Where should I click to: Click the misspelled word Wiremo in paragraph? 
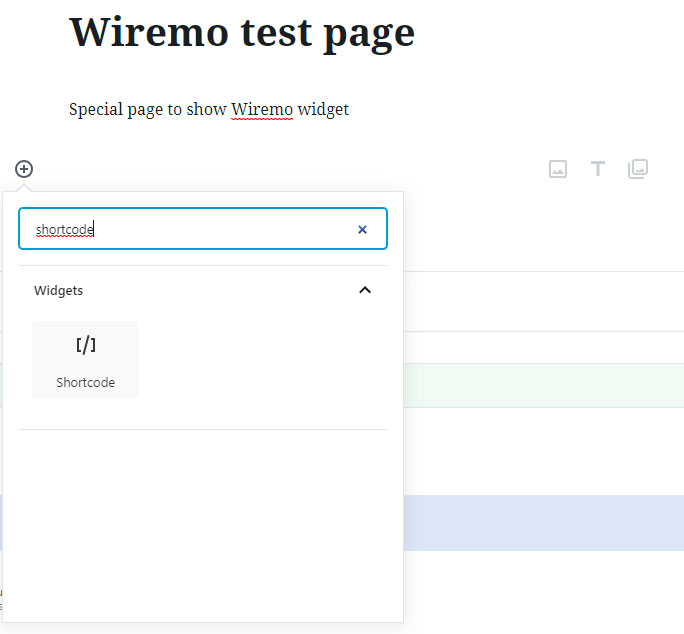[262, 109]
